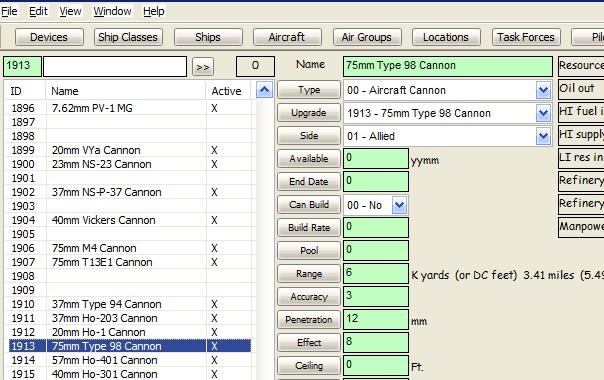Switch to the Task Forces section
The width and height of the screenshot is (604, 380).
point(526,37)
